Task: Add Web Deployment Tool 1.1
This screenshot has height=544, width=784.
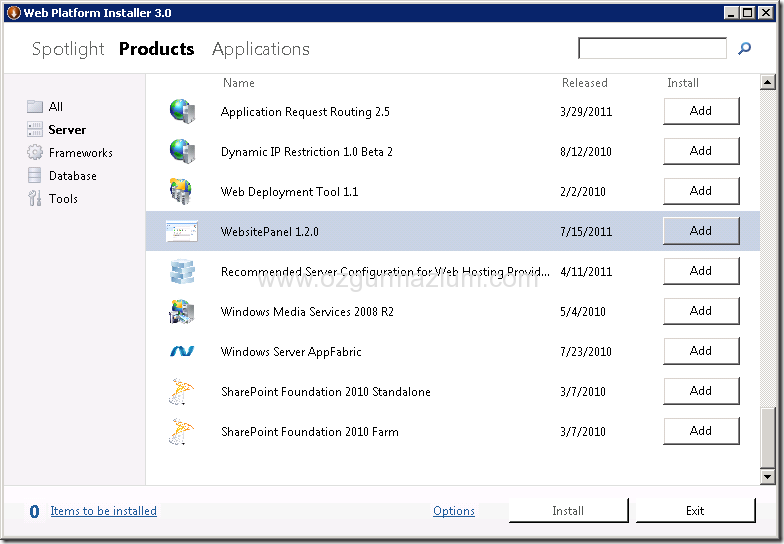Action: click(701, 191)
